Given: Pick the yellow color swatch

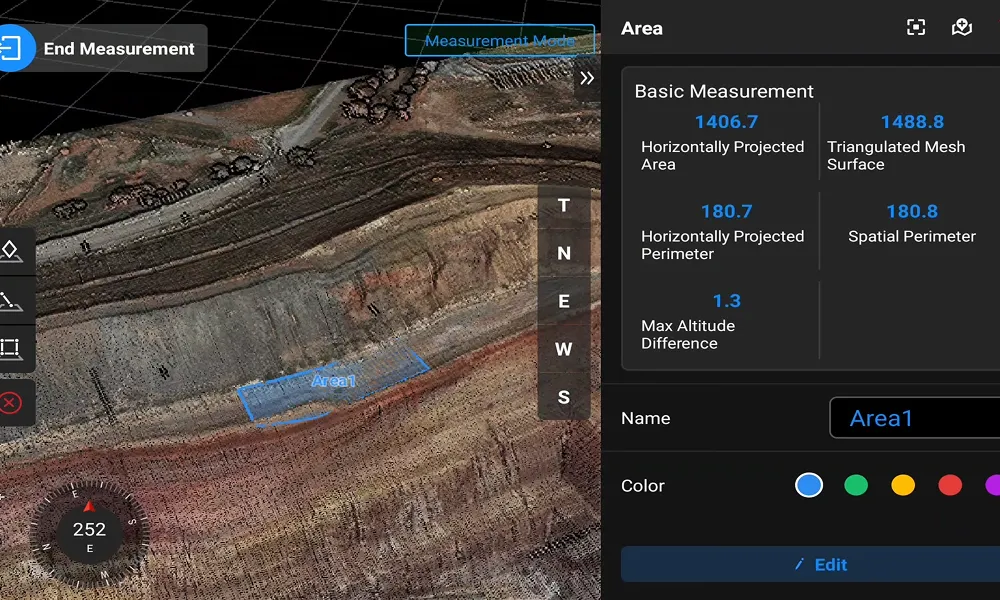Looking at the screenshot, I should 903,486.
